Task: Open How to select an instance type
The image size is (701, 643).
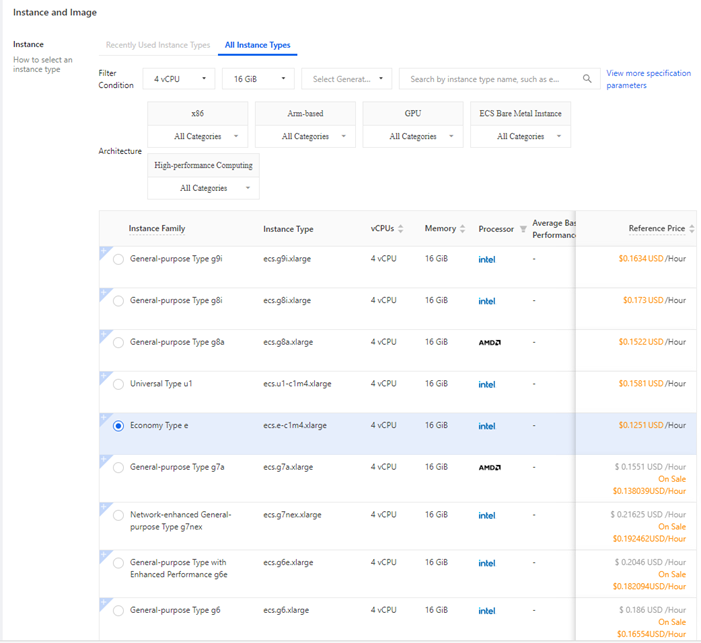Action: click(42, 64)
